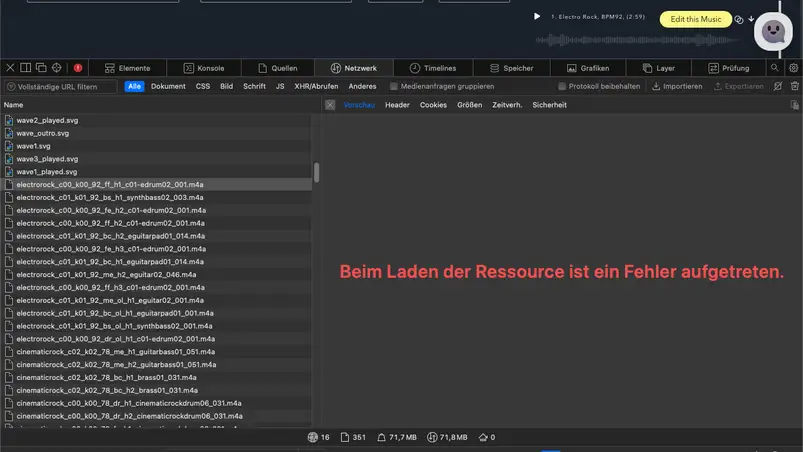The width and height of the screenshot is (803, 452).
Task: Click the domains count globe icon
Action: click(x=312, y=437)
